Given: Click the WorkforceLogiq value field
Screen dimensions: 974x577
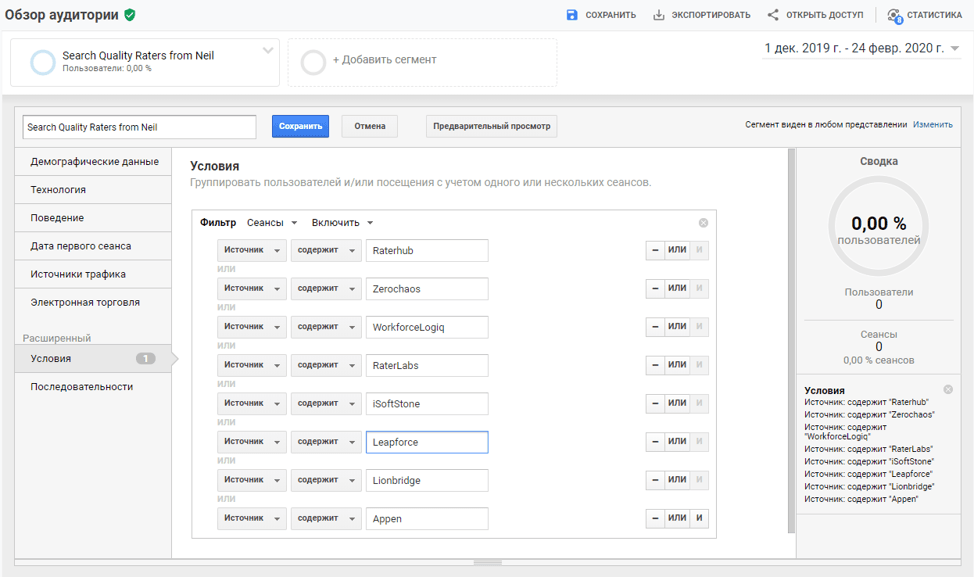Looking at the screenshot, I should (427, 327).
